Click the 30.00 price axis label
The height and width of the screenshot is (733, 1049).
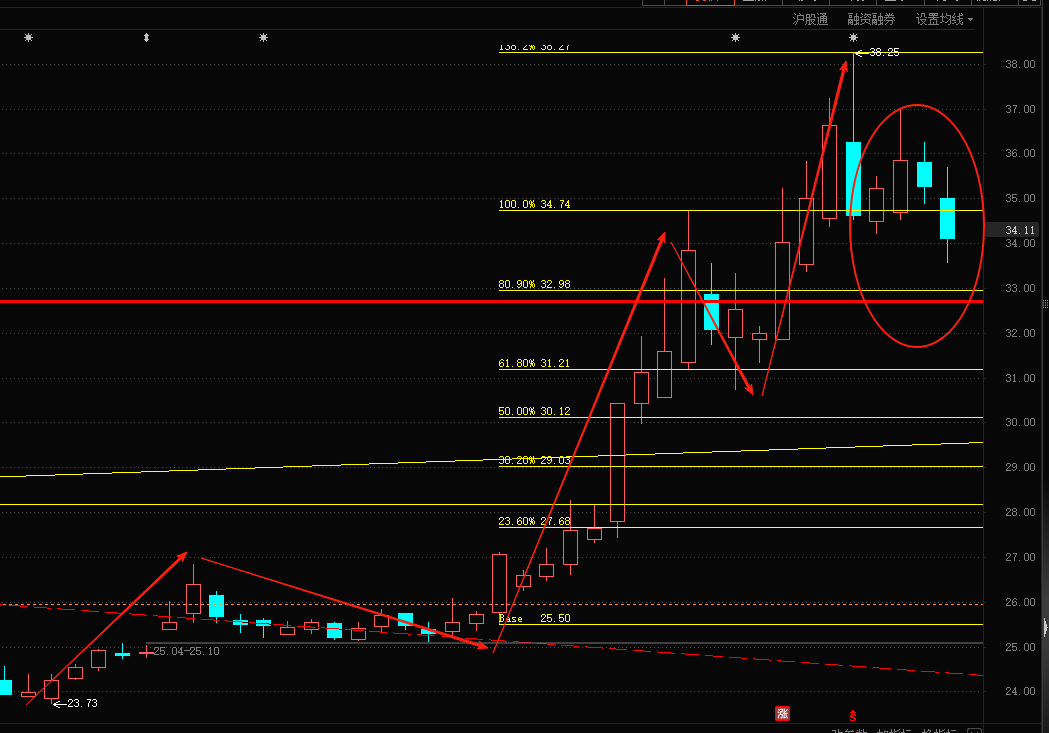click(x=1020, y=422)
